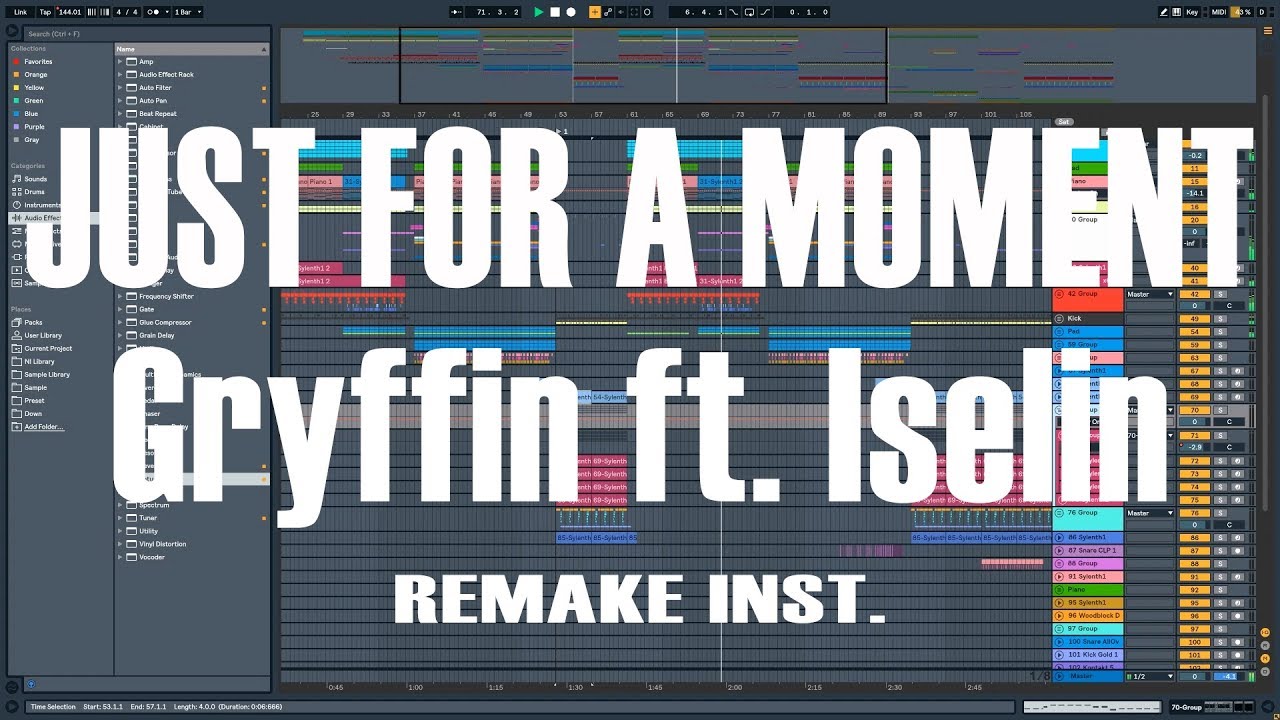
Task: Open Current Project in Places
Action: click(48, 348)
